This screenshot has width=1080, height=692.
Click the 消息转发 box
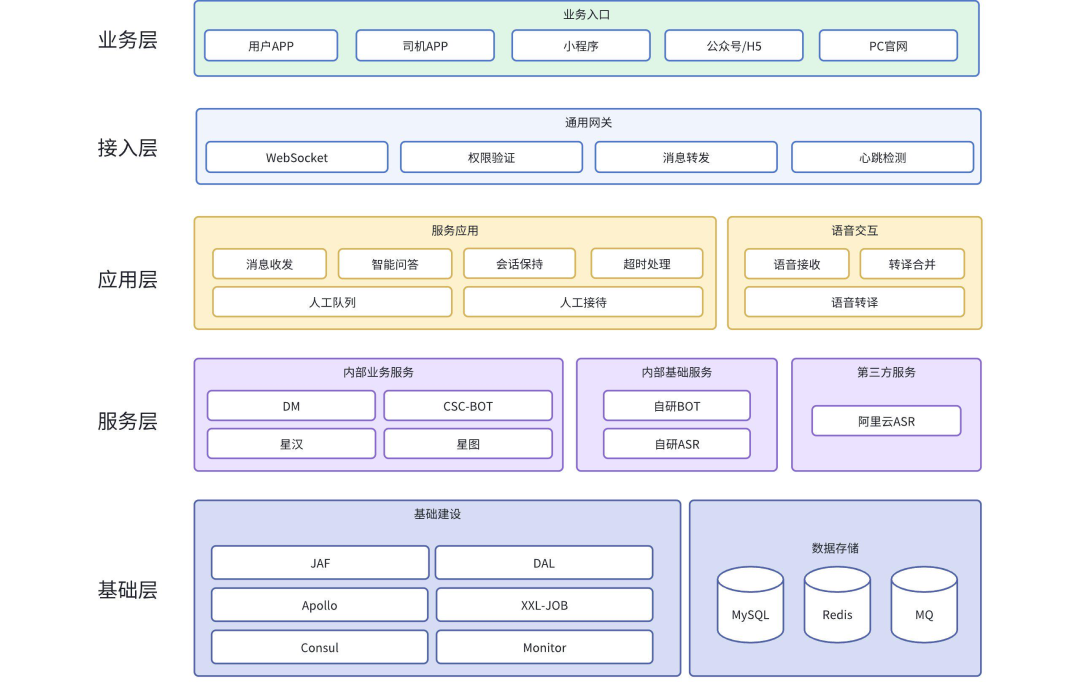click(686, 157)
